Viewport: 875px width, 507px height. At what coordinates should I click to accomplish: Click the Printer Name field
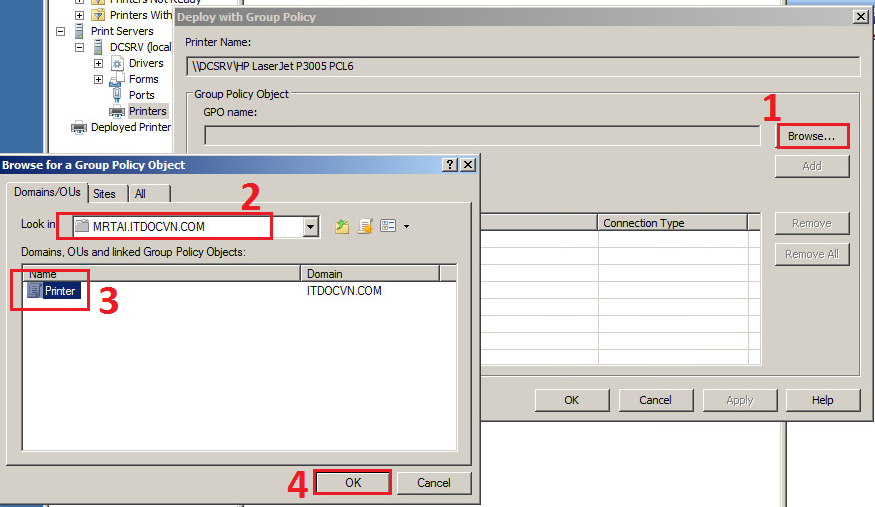523,66
